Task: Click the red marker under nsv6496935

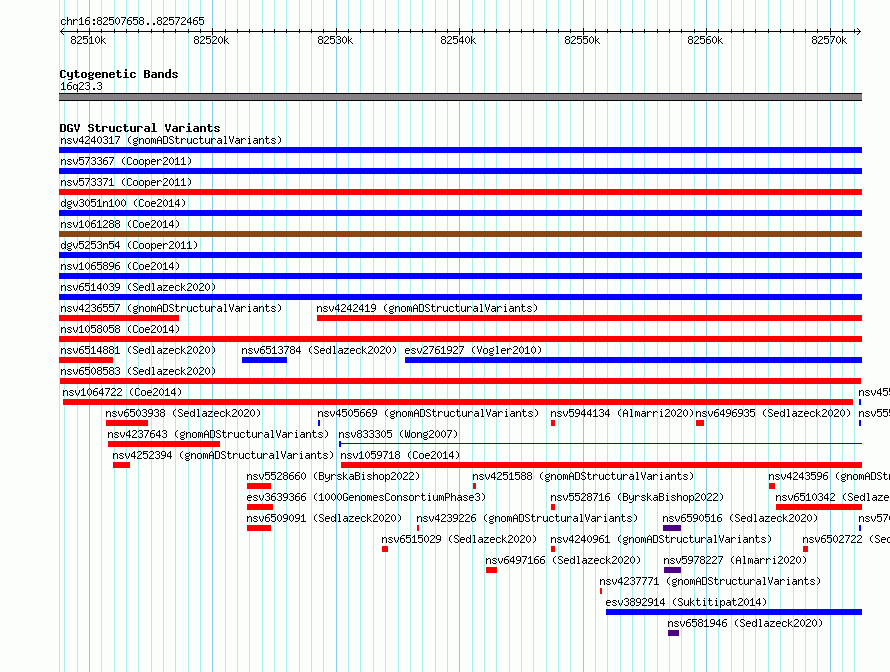Action: point(700,423)
